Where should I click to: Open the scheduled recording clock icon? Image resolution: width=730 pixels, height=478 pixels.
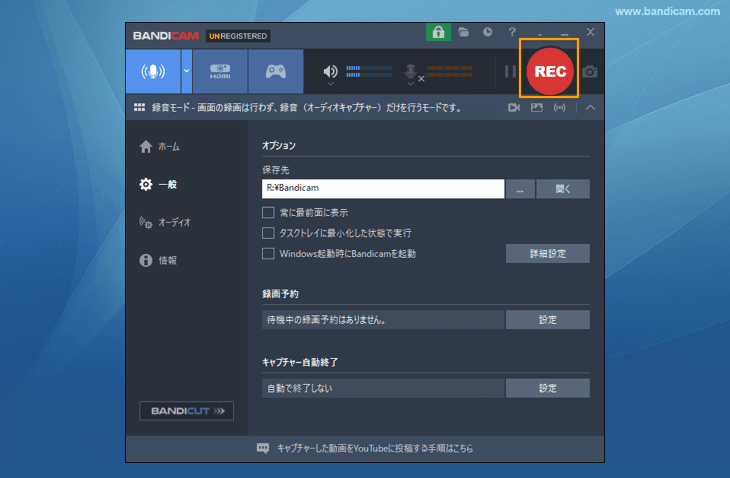(487, 32)
